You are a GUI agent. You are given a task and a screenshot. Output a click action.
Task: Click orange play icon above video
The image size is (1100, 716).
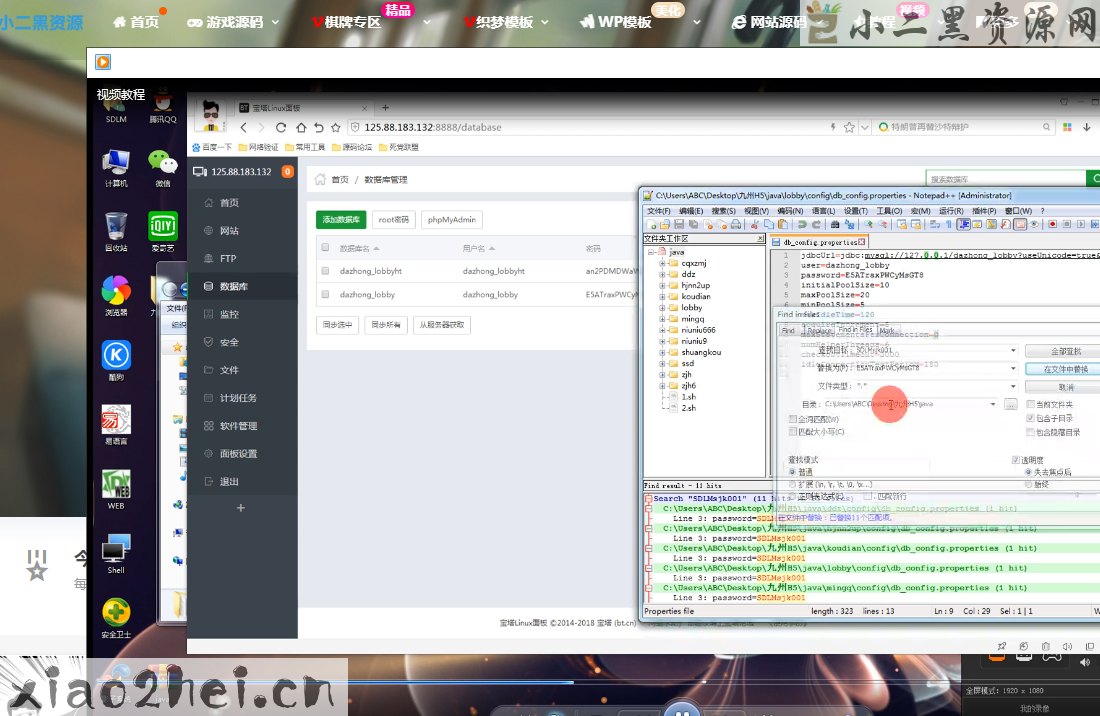[x=103, y=62]
